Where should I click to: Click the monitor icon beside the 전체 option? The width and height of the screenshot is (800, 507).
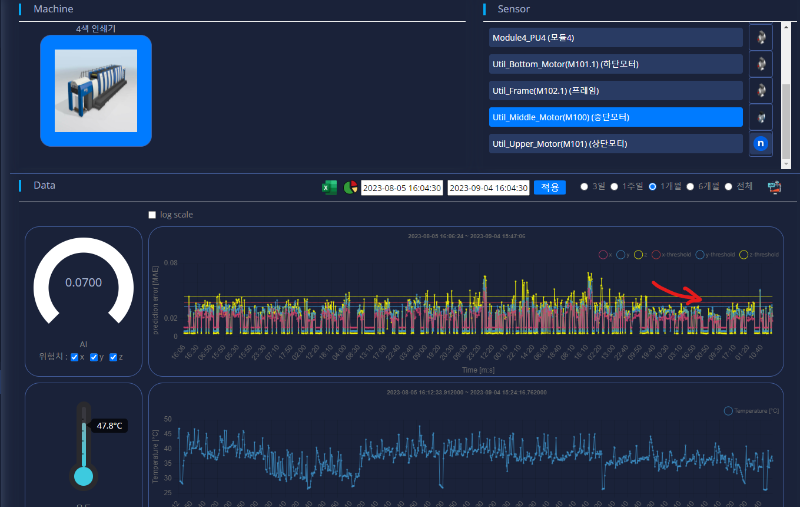774,187
